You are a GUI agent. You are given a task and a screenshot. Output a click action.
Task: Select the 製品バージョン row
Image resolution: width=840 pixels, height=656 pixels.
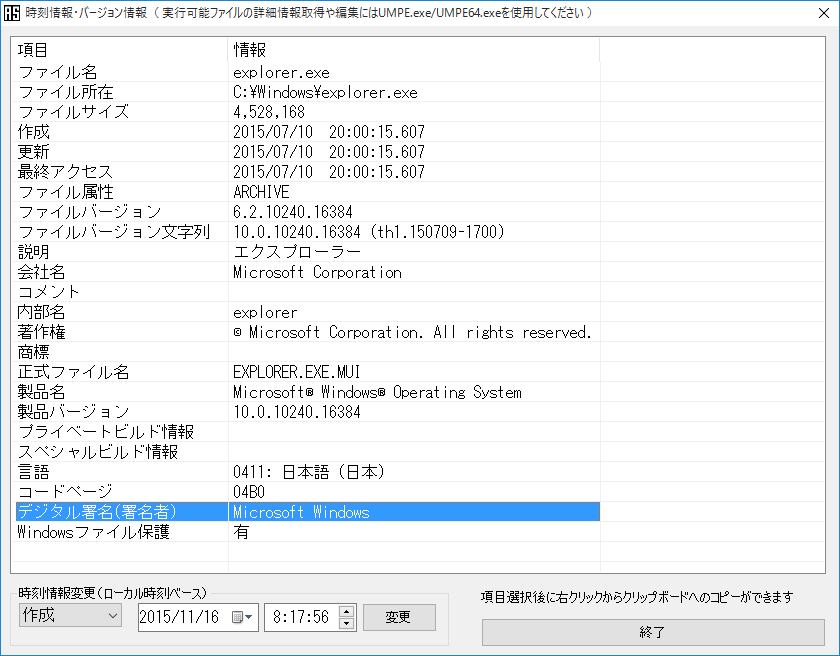coord(308,412)
